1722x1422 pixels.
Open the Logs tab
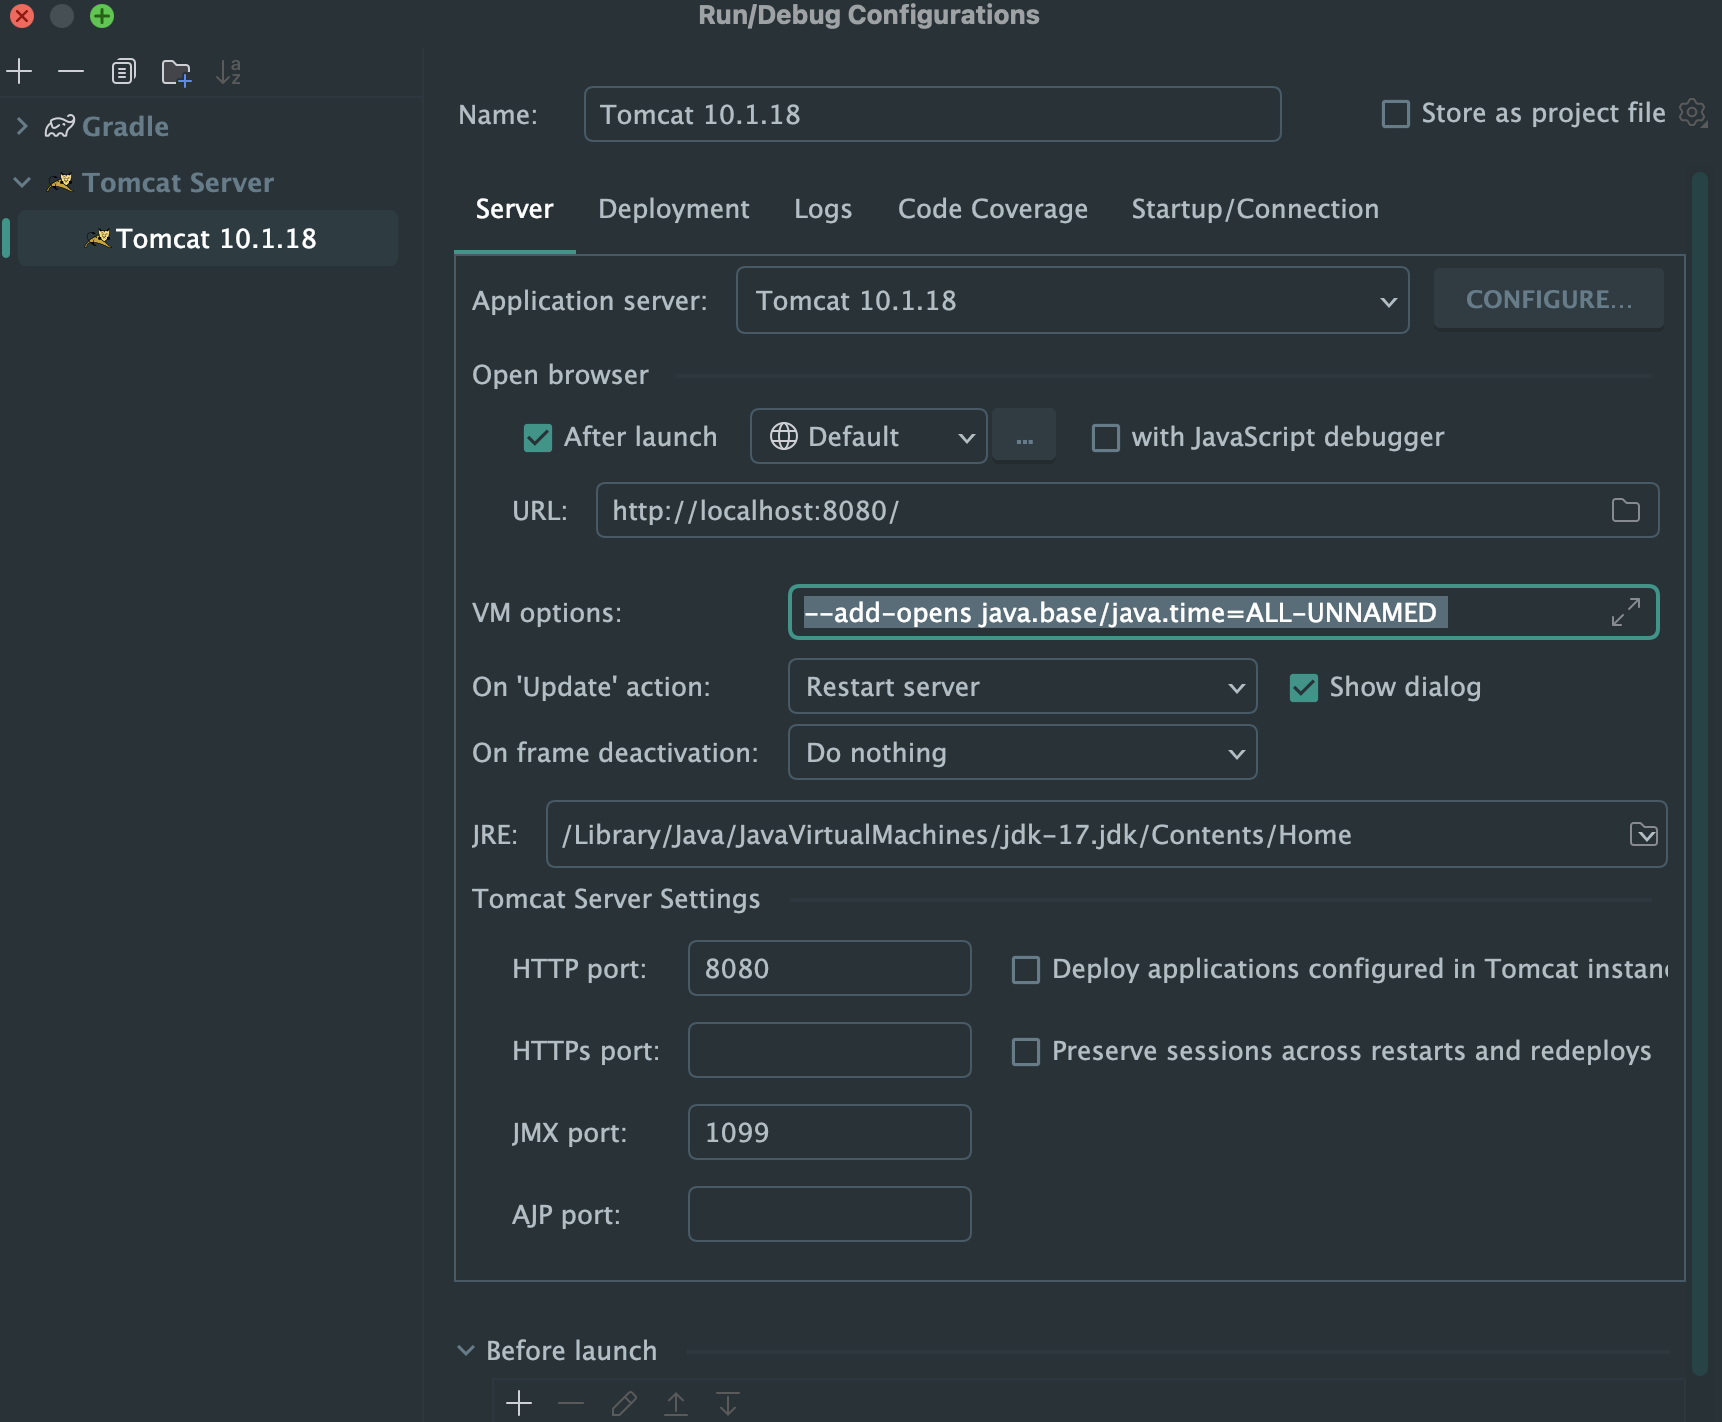pyautogui.click(x=823, y=209)
